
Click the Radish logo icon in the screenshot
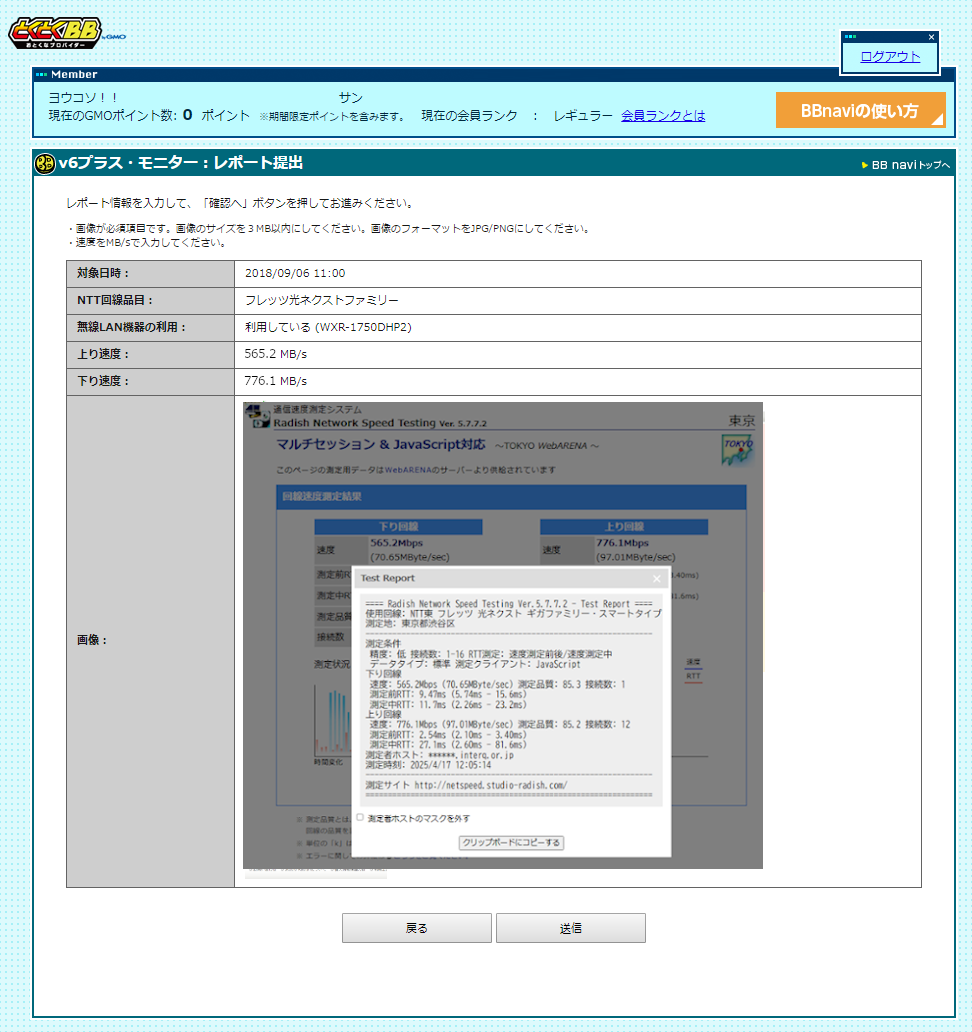click(x=258, y=416)
